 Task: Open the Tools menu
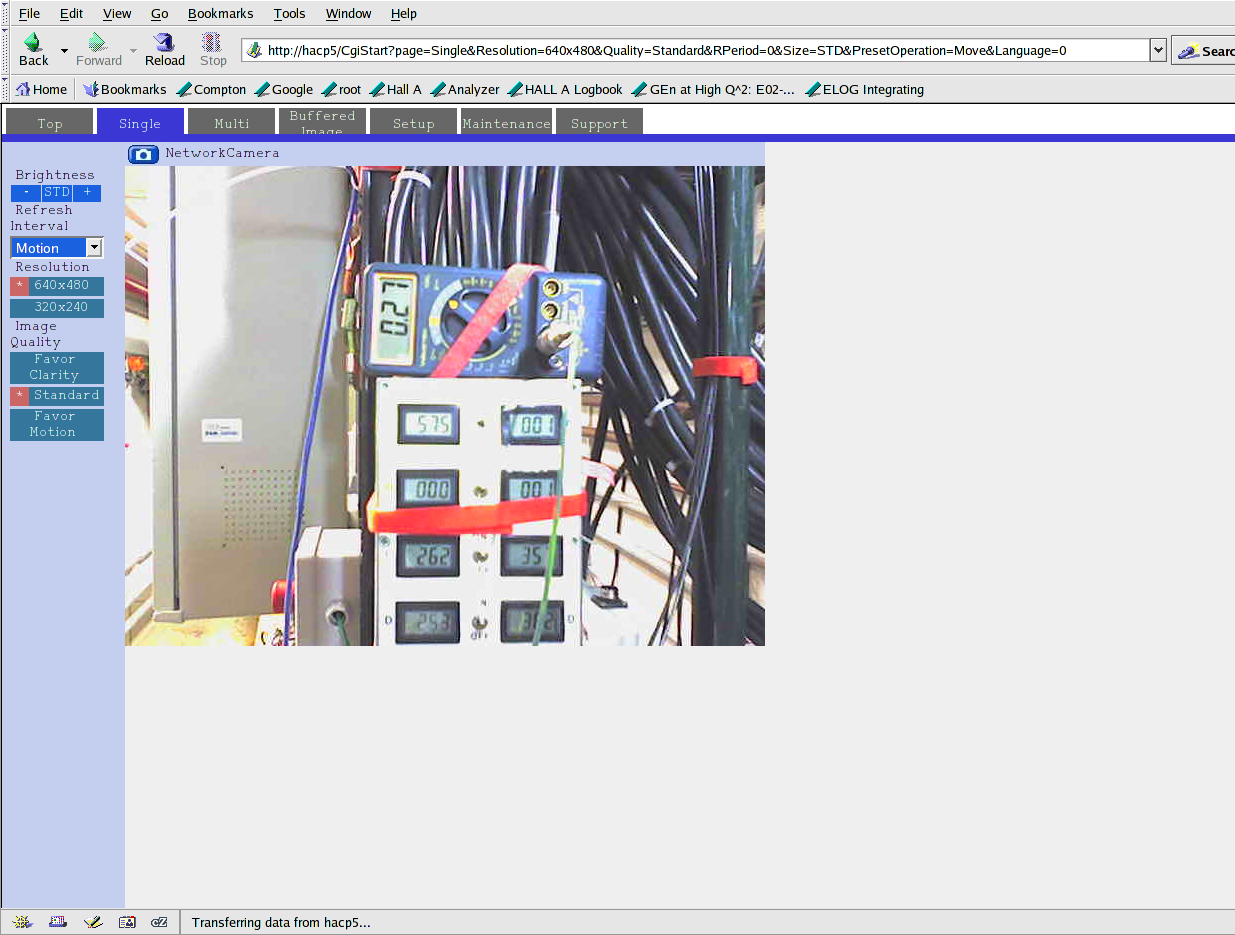pos(289,13)
